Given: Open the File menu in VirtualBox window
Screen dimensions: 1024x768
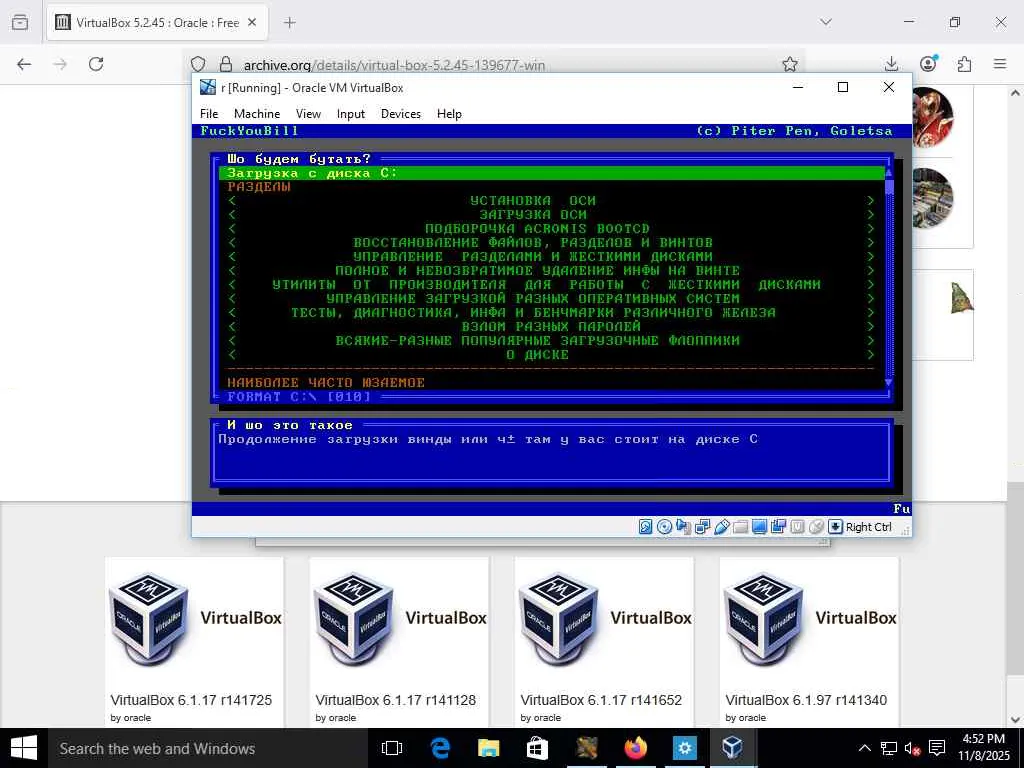Looking at the screenshot, I should tap(209, 114).
